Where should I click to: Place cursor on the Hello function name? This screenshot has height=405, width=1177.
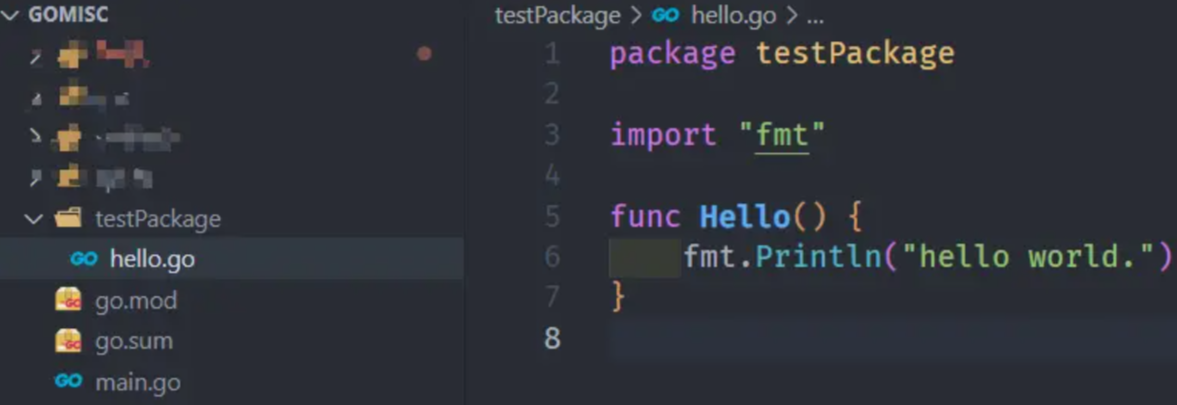[745, 218]
